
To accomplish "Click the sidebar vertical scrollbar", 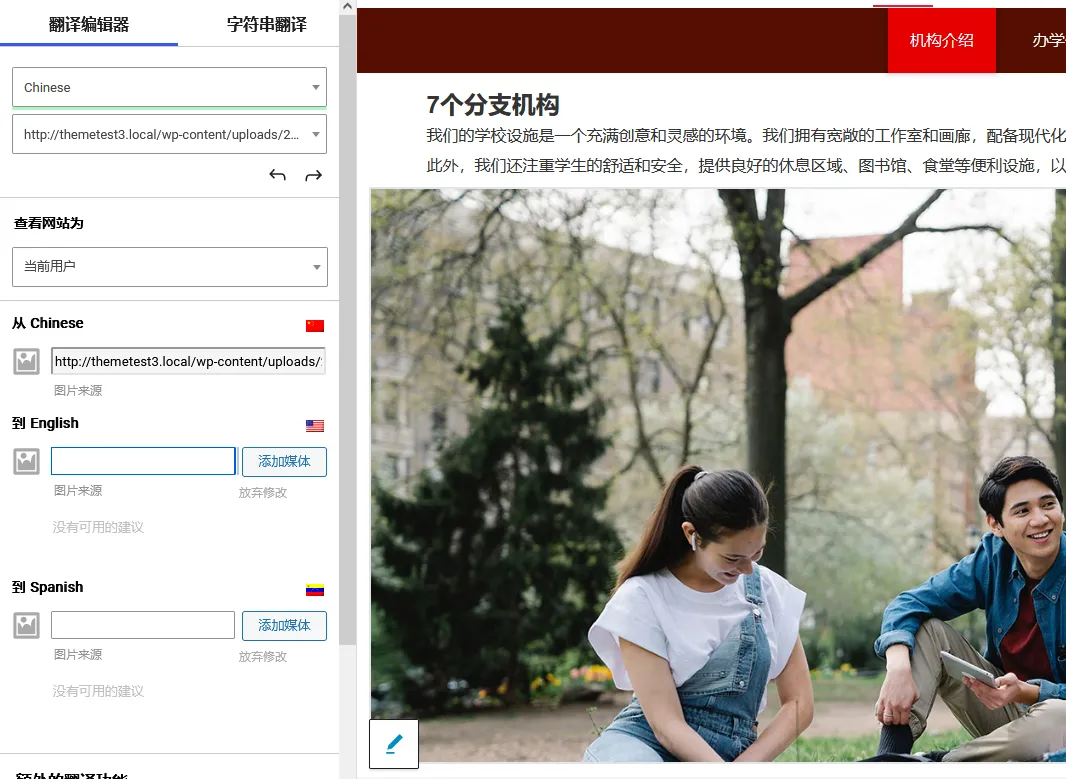I will (347, 330).
